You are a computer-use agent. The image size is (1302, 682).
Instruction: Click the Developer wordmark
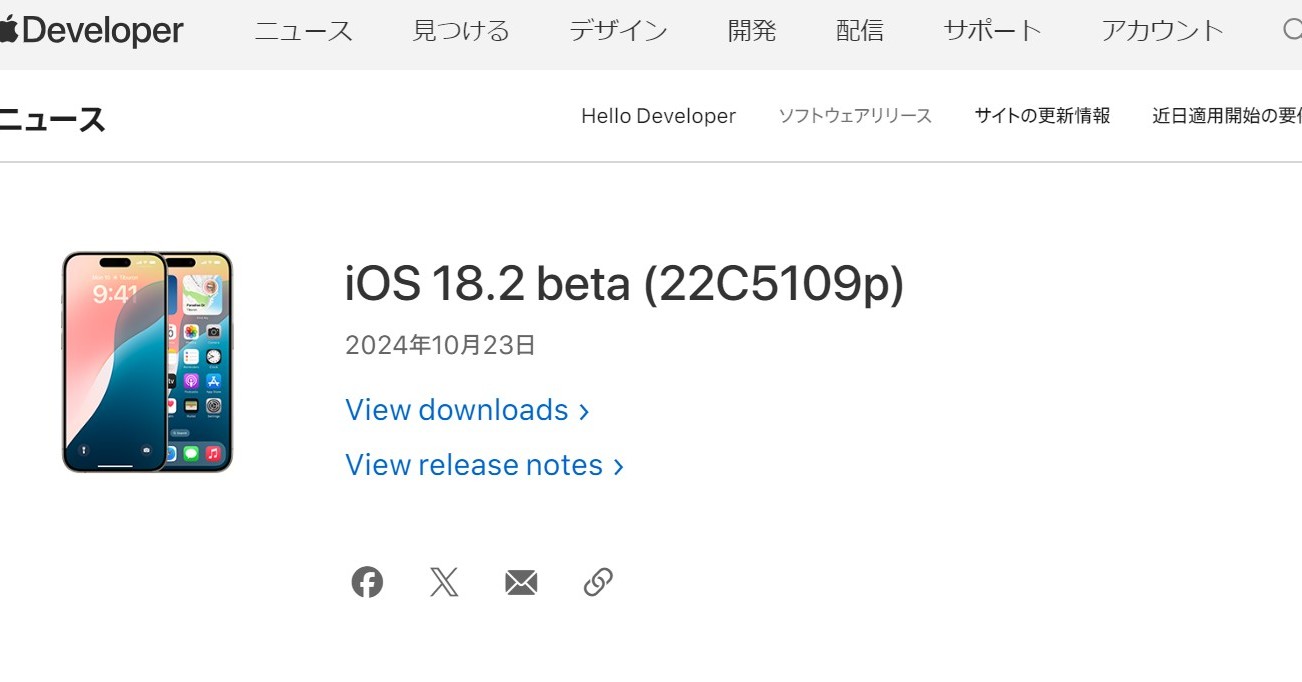click(x=105, y=29)
